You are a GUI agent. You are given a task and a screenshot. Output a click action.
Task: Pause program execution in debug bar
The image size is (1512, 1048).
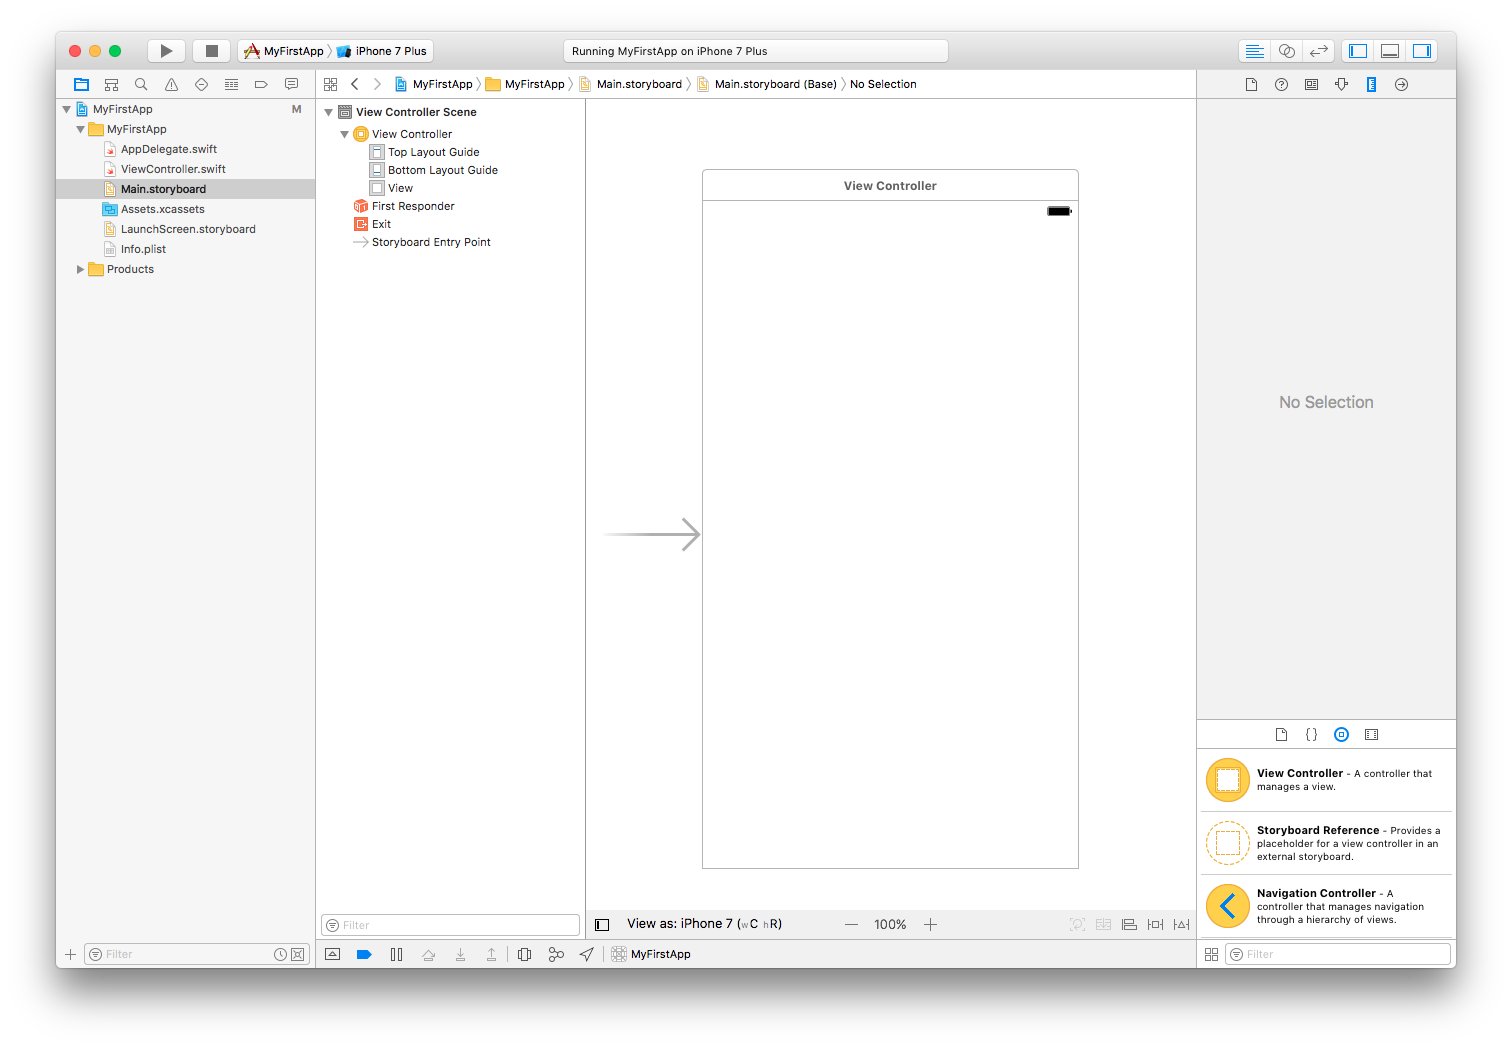(396, 954)
